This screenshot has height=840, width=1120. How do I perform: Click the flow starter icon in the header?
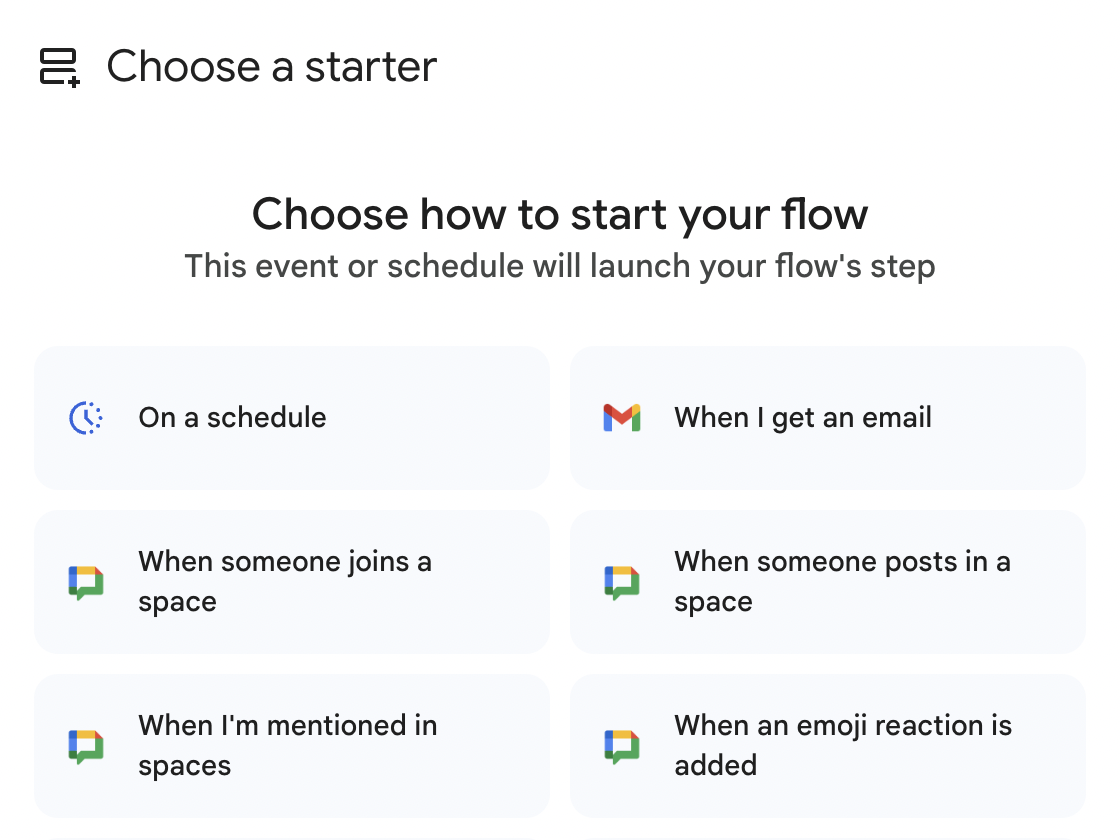tap(58, 66)
